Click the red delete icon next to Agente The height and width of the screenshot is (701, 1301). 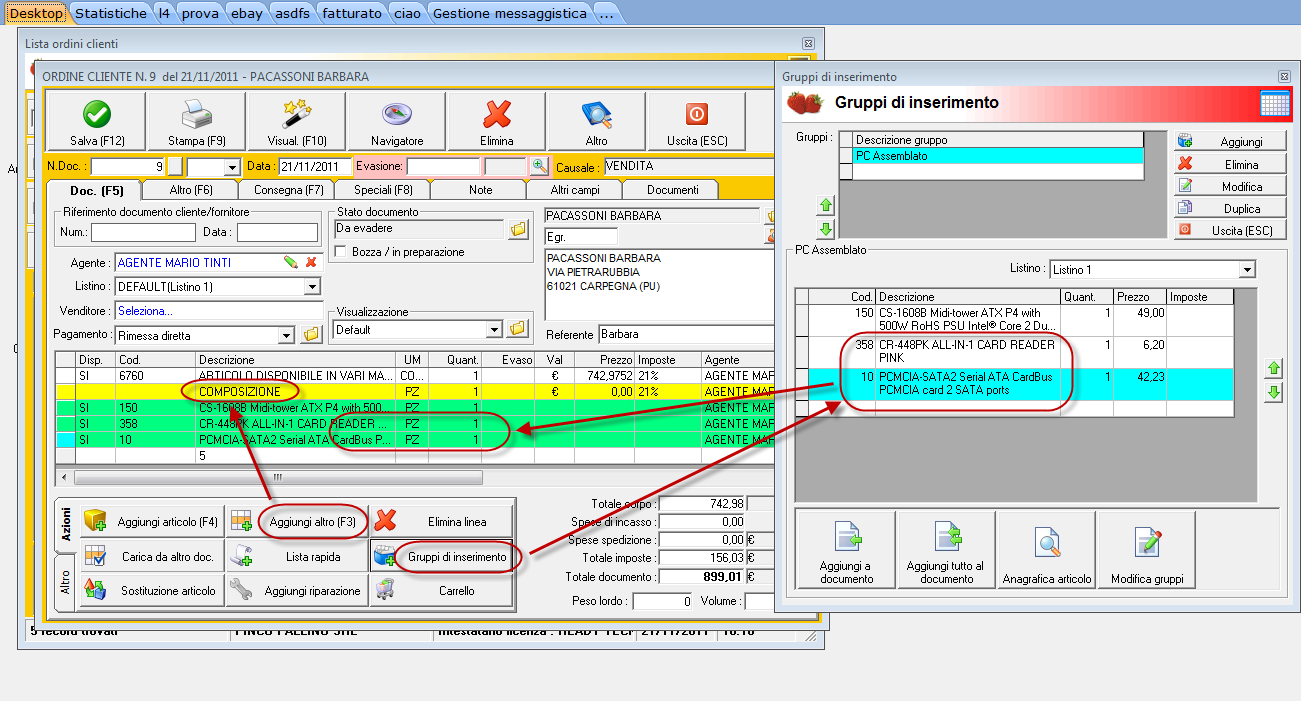point(311,262)
